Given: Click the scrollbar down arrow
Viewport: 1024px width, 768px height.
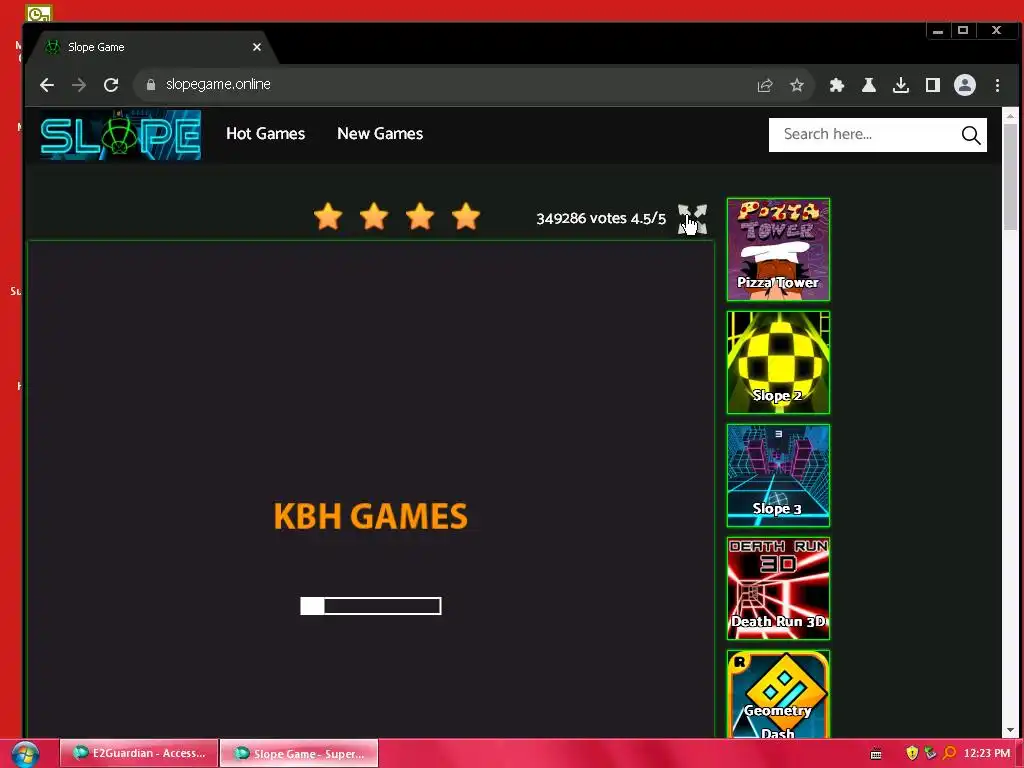Looking at the screenshot, I should (x=1010, y=730).
